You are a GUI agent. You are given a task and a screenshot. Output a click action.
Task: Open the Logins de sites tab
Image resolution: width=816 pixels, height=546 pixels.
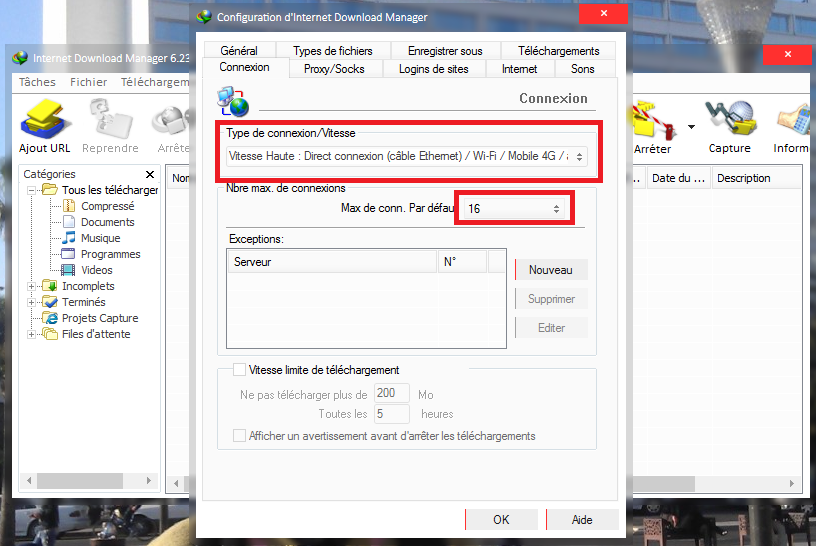tap(434, 69)
